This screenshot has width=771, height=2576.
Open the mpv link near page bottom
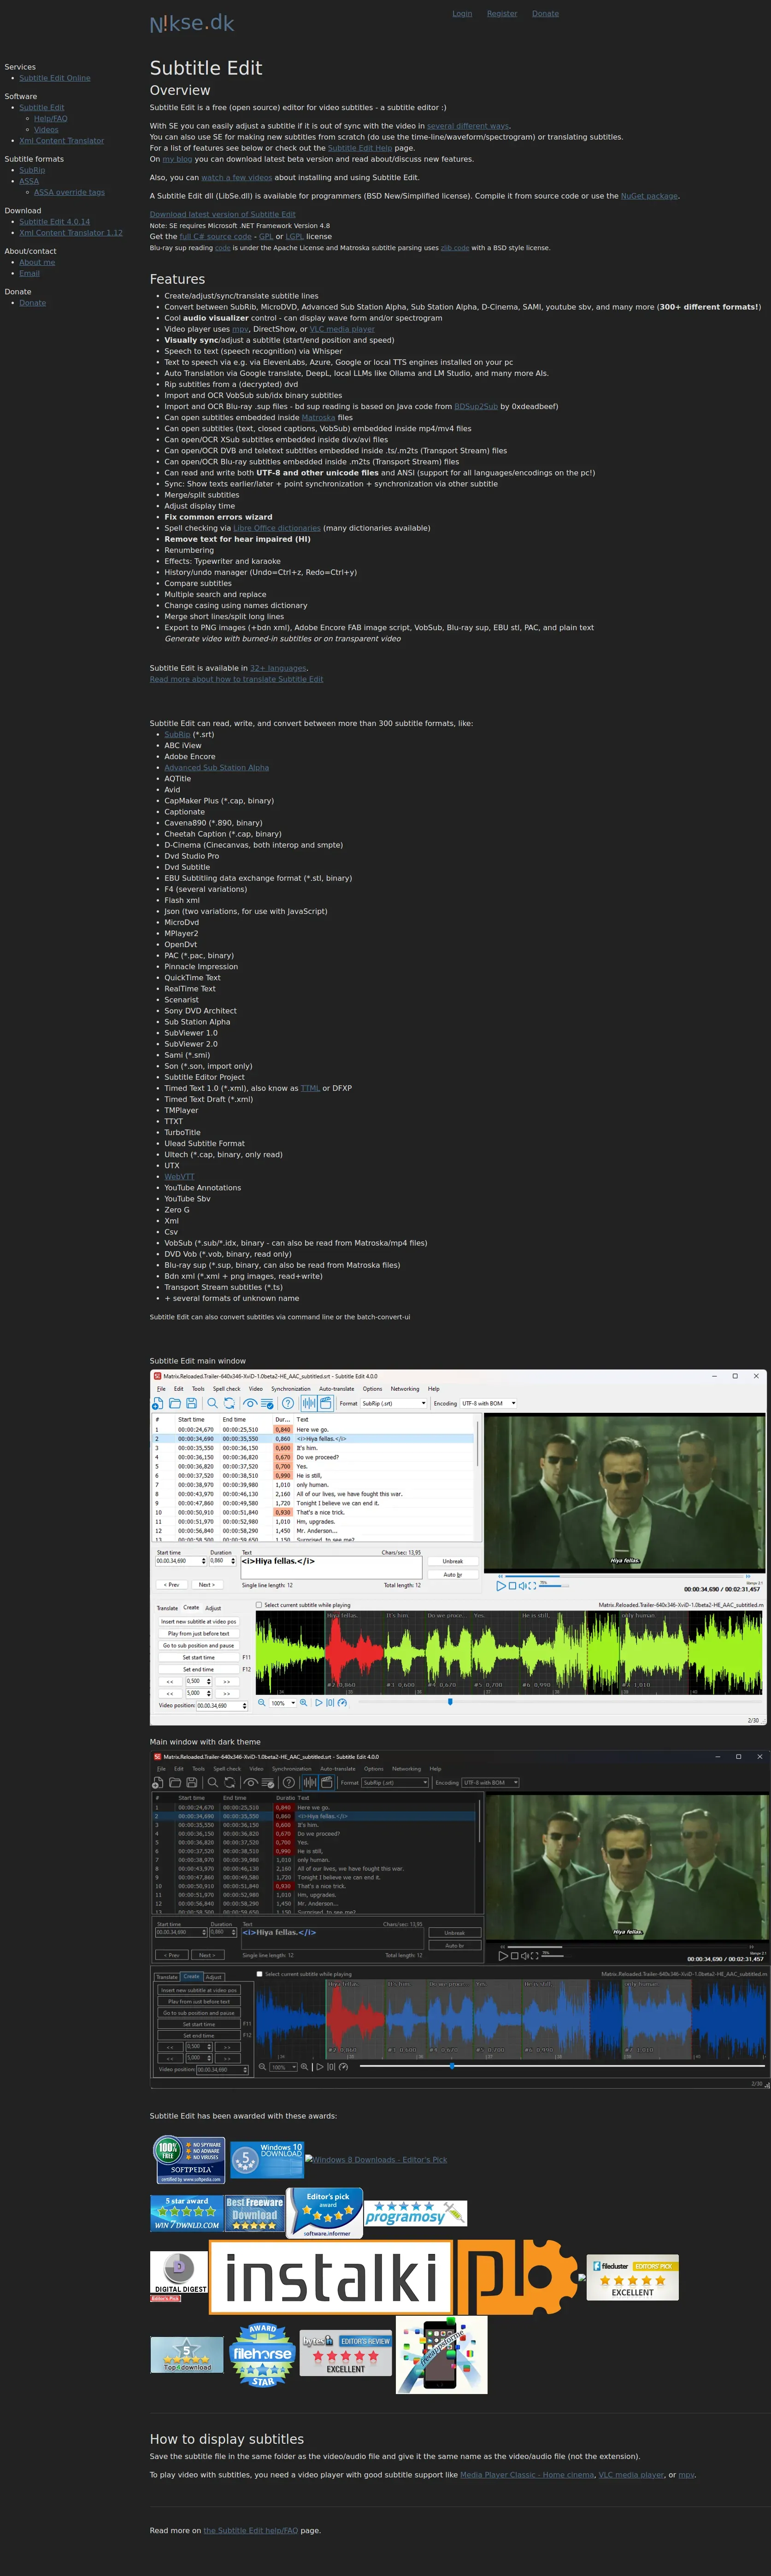point(686,2475)
